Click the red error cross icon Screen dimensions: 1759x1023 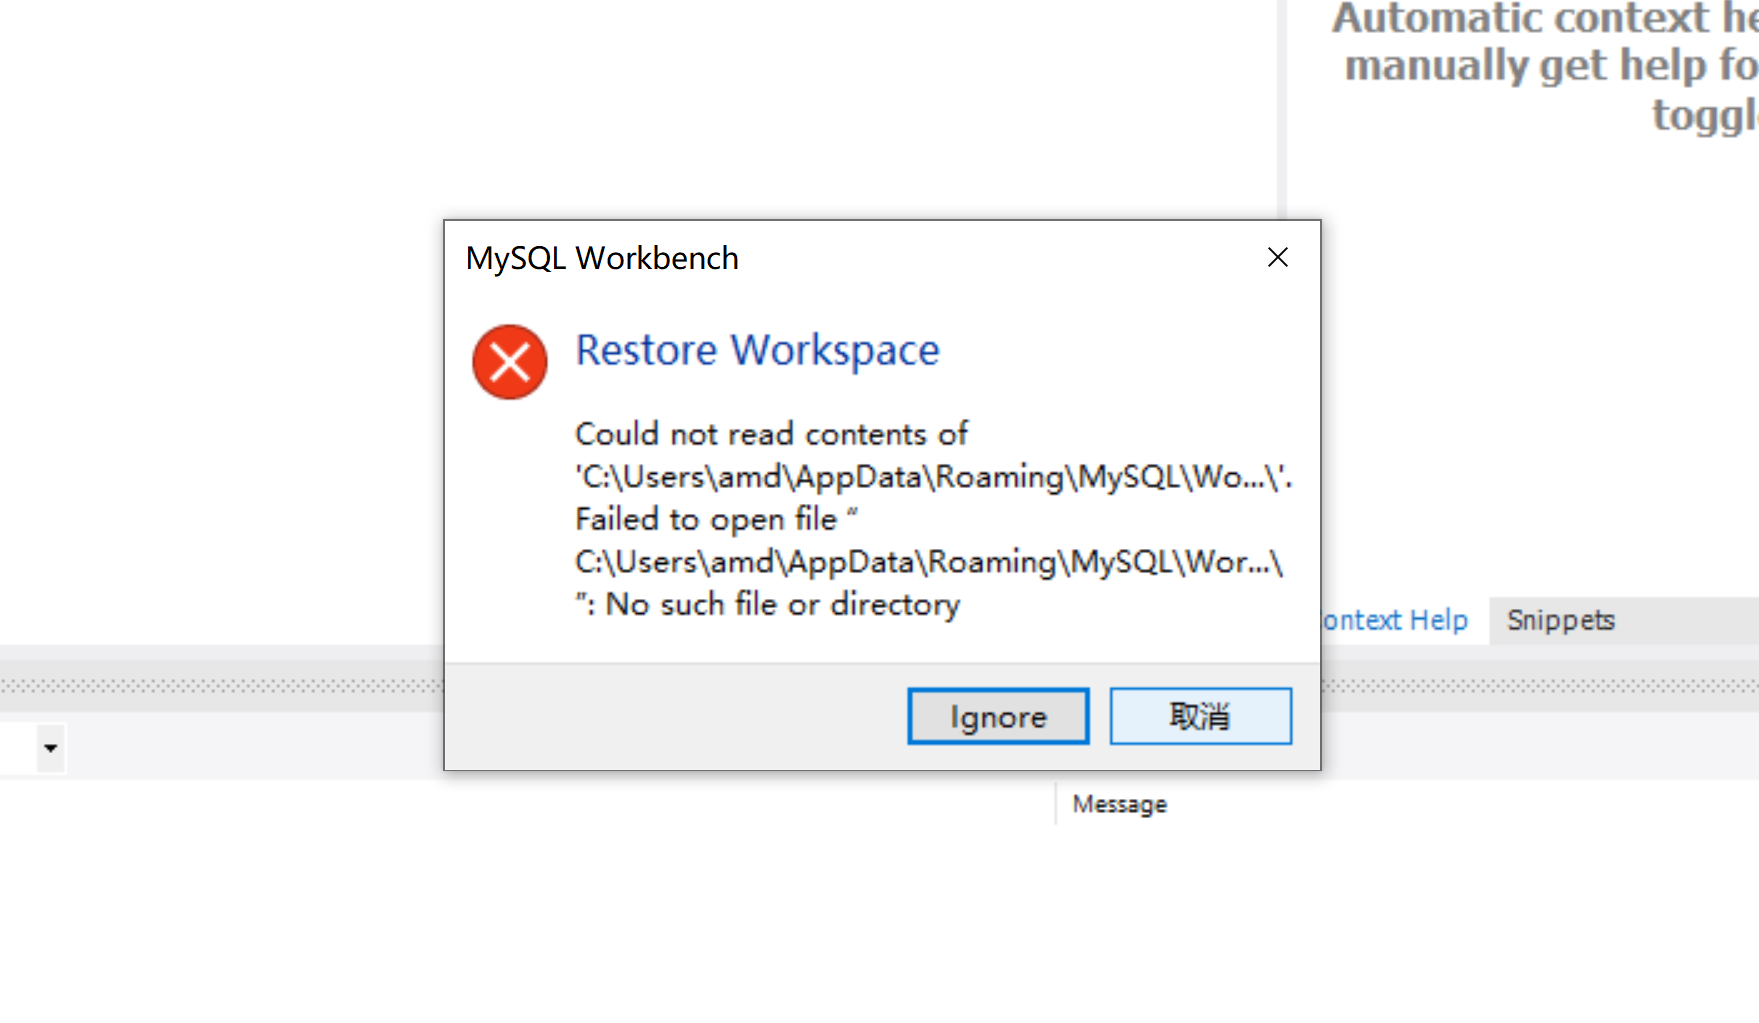point(509,362)
